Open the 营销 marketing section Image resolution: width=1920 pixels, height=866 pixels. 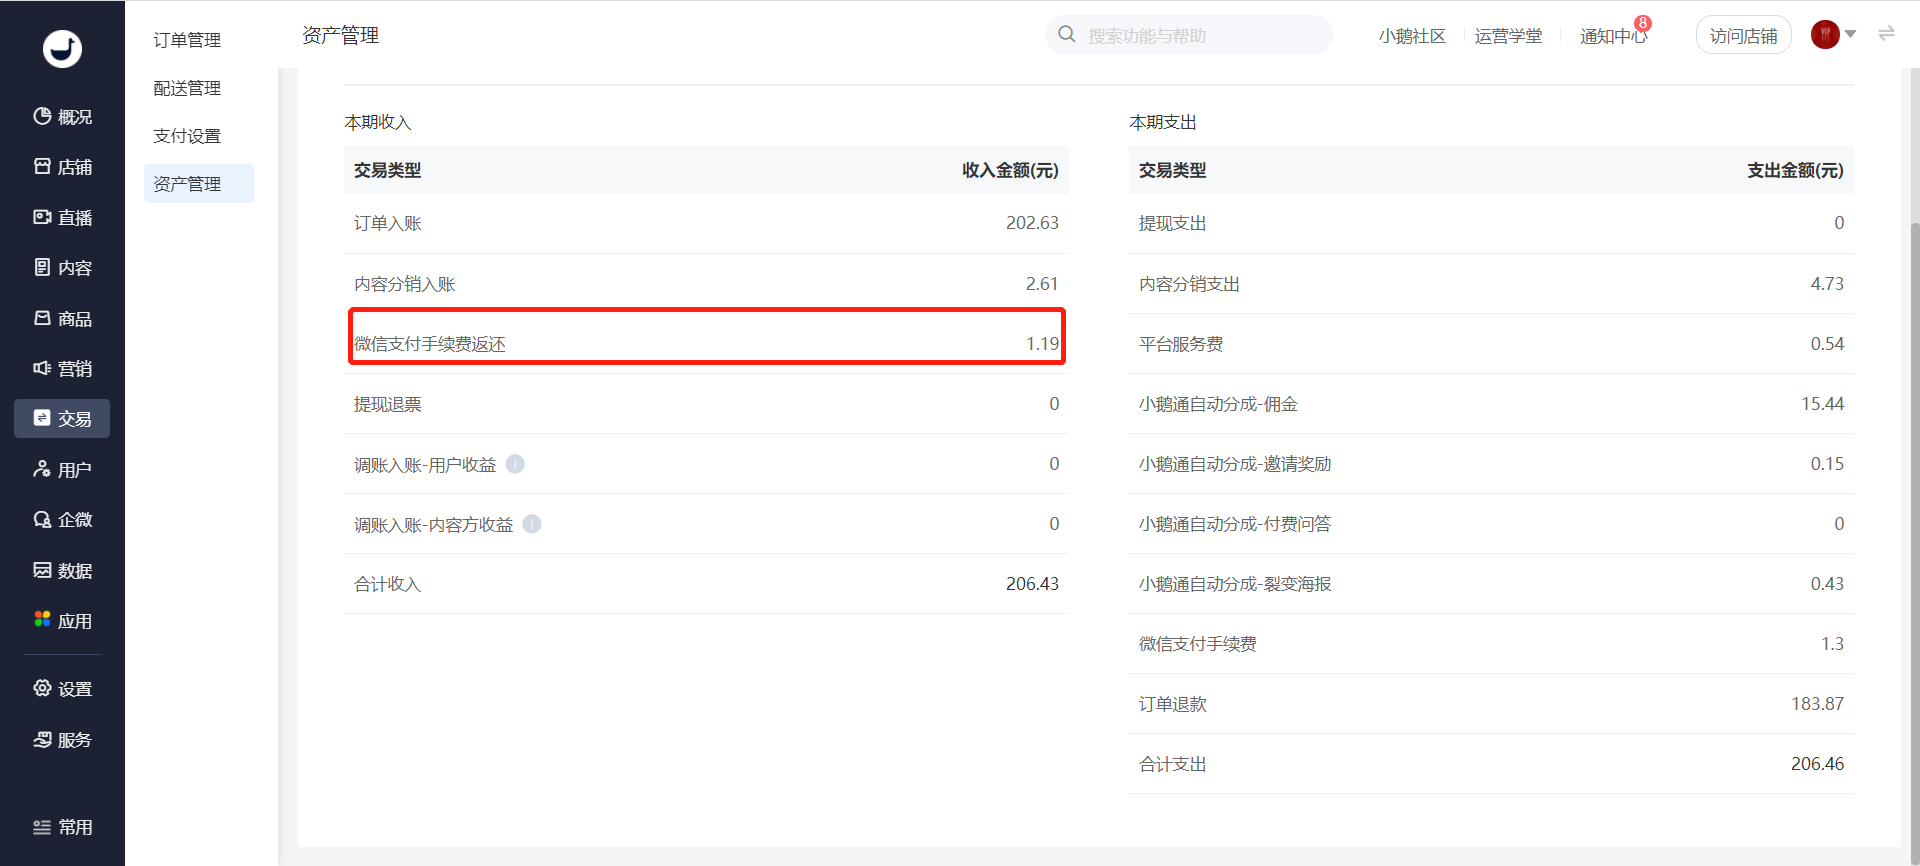(x=62, y=369)
